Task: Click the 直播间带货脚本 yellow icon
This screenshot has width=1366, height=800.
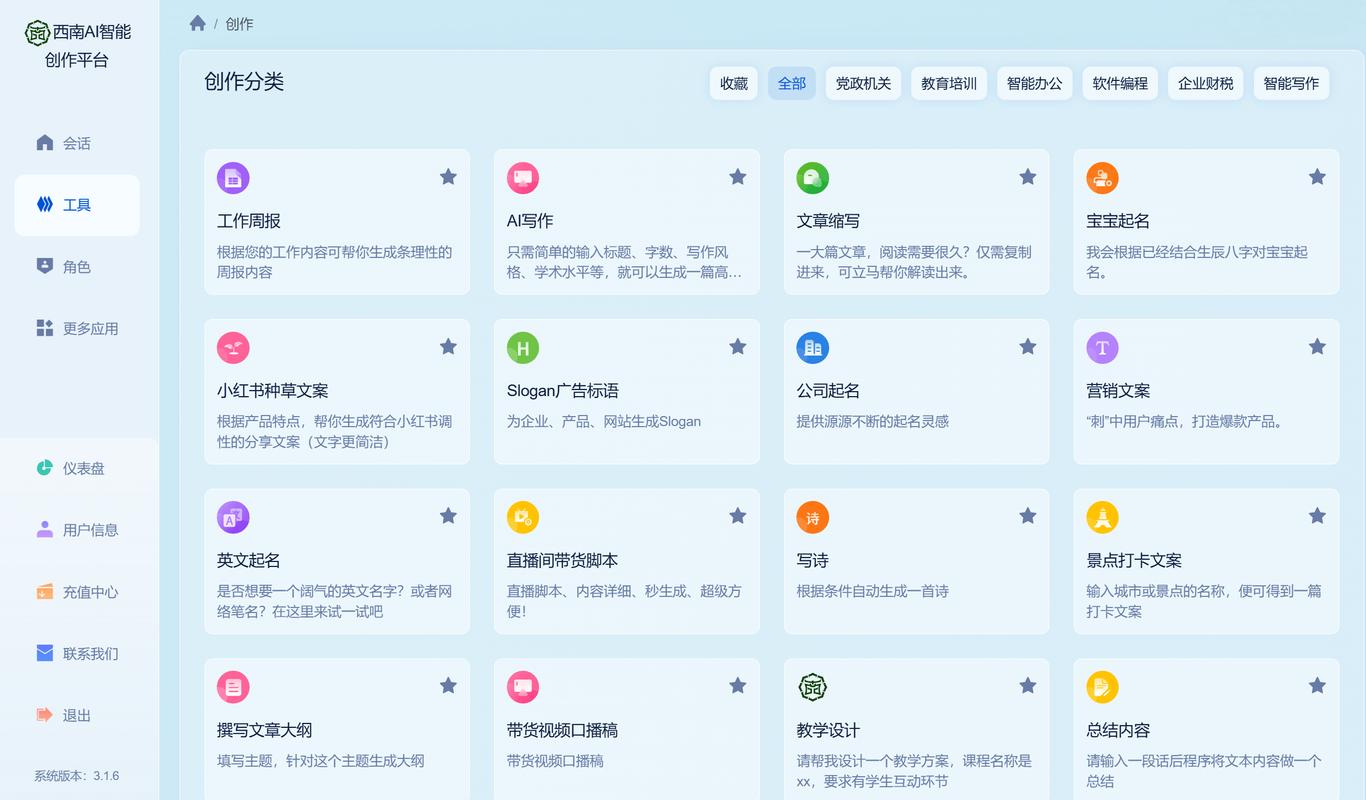Action: tap(523, 518)
